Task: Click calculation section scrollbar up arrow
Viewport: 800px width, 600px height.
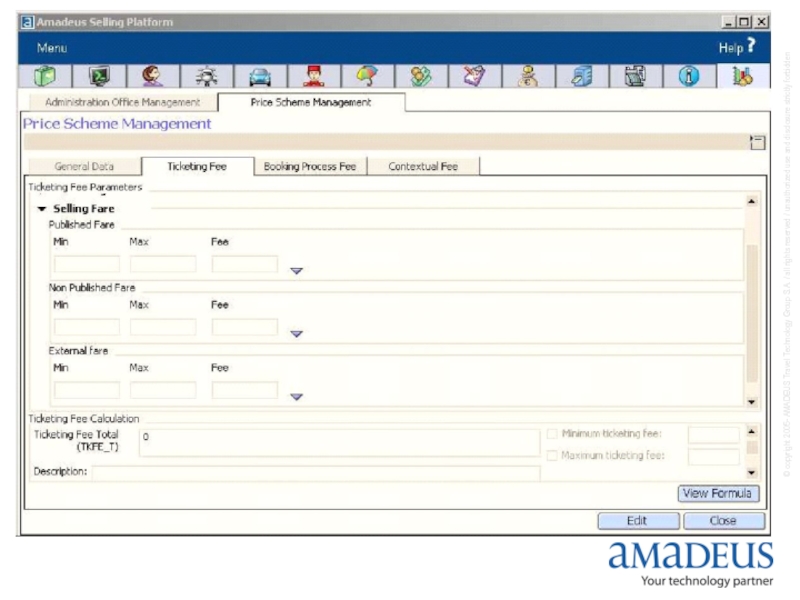Action: click(x=752, y=432)
